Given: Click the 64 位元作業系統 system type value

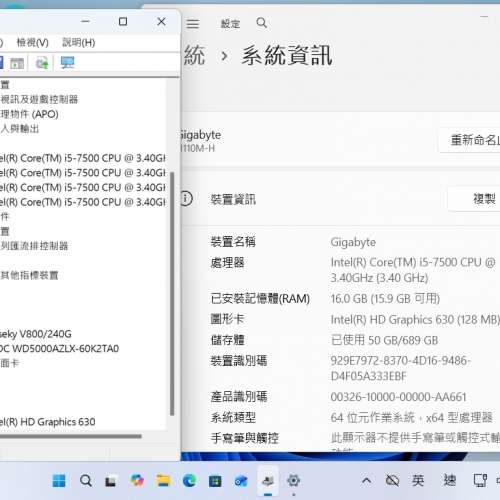Looking at the screenshot, I should tap(411, 418).
